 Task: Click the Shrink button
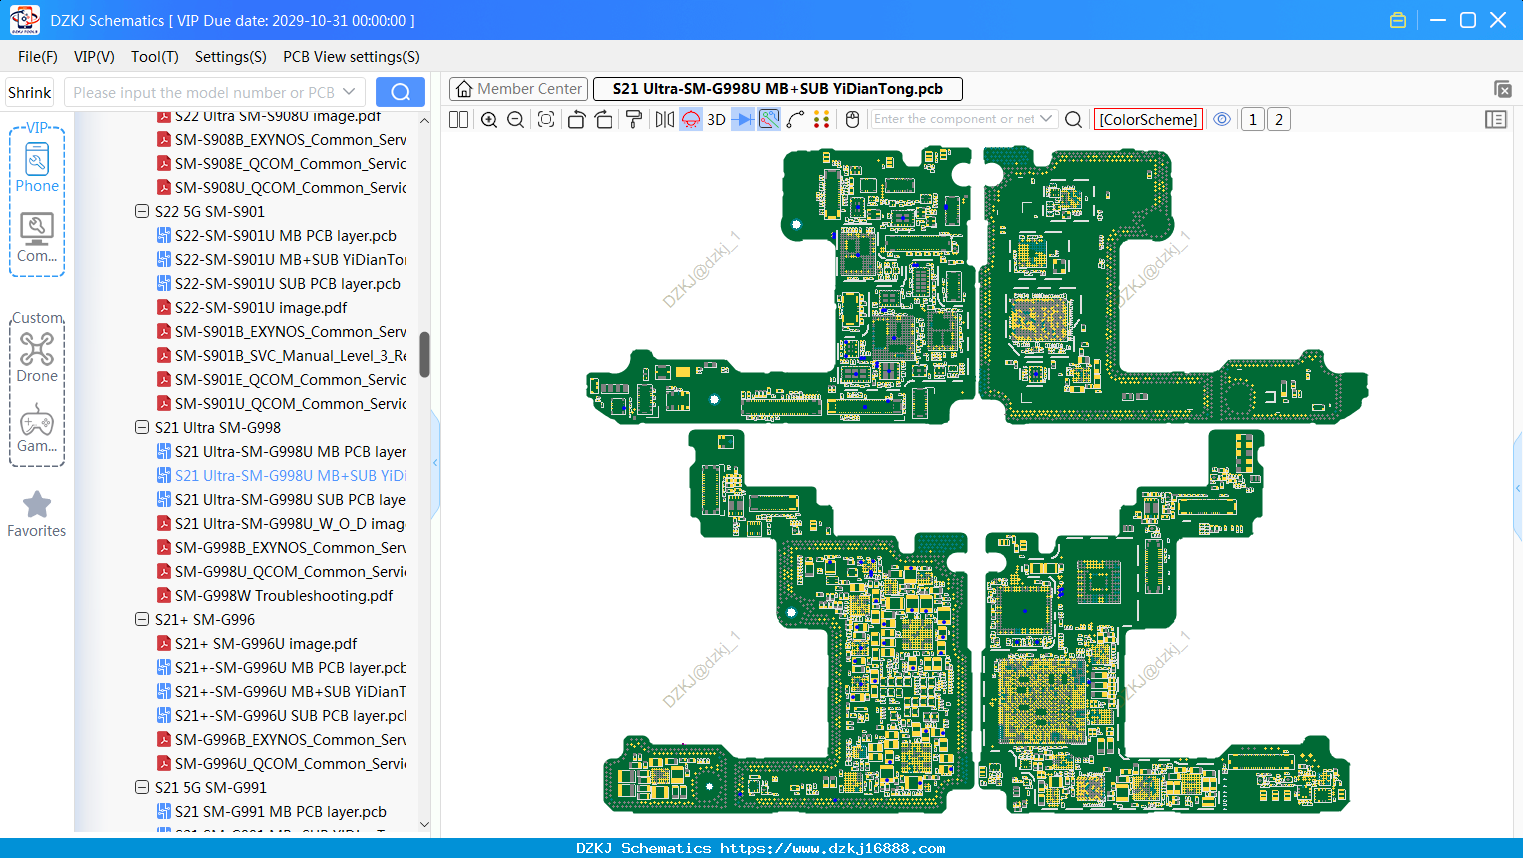30,92
